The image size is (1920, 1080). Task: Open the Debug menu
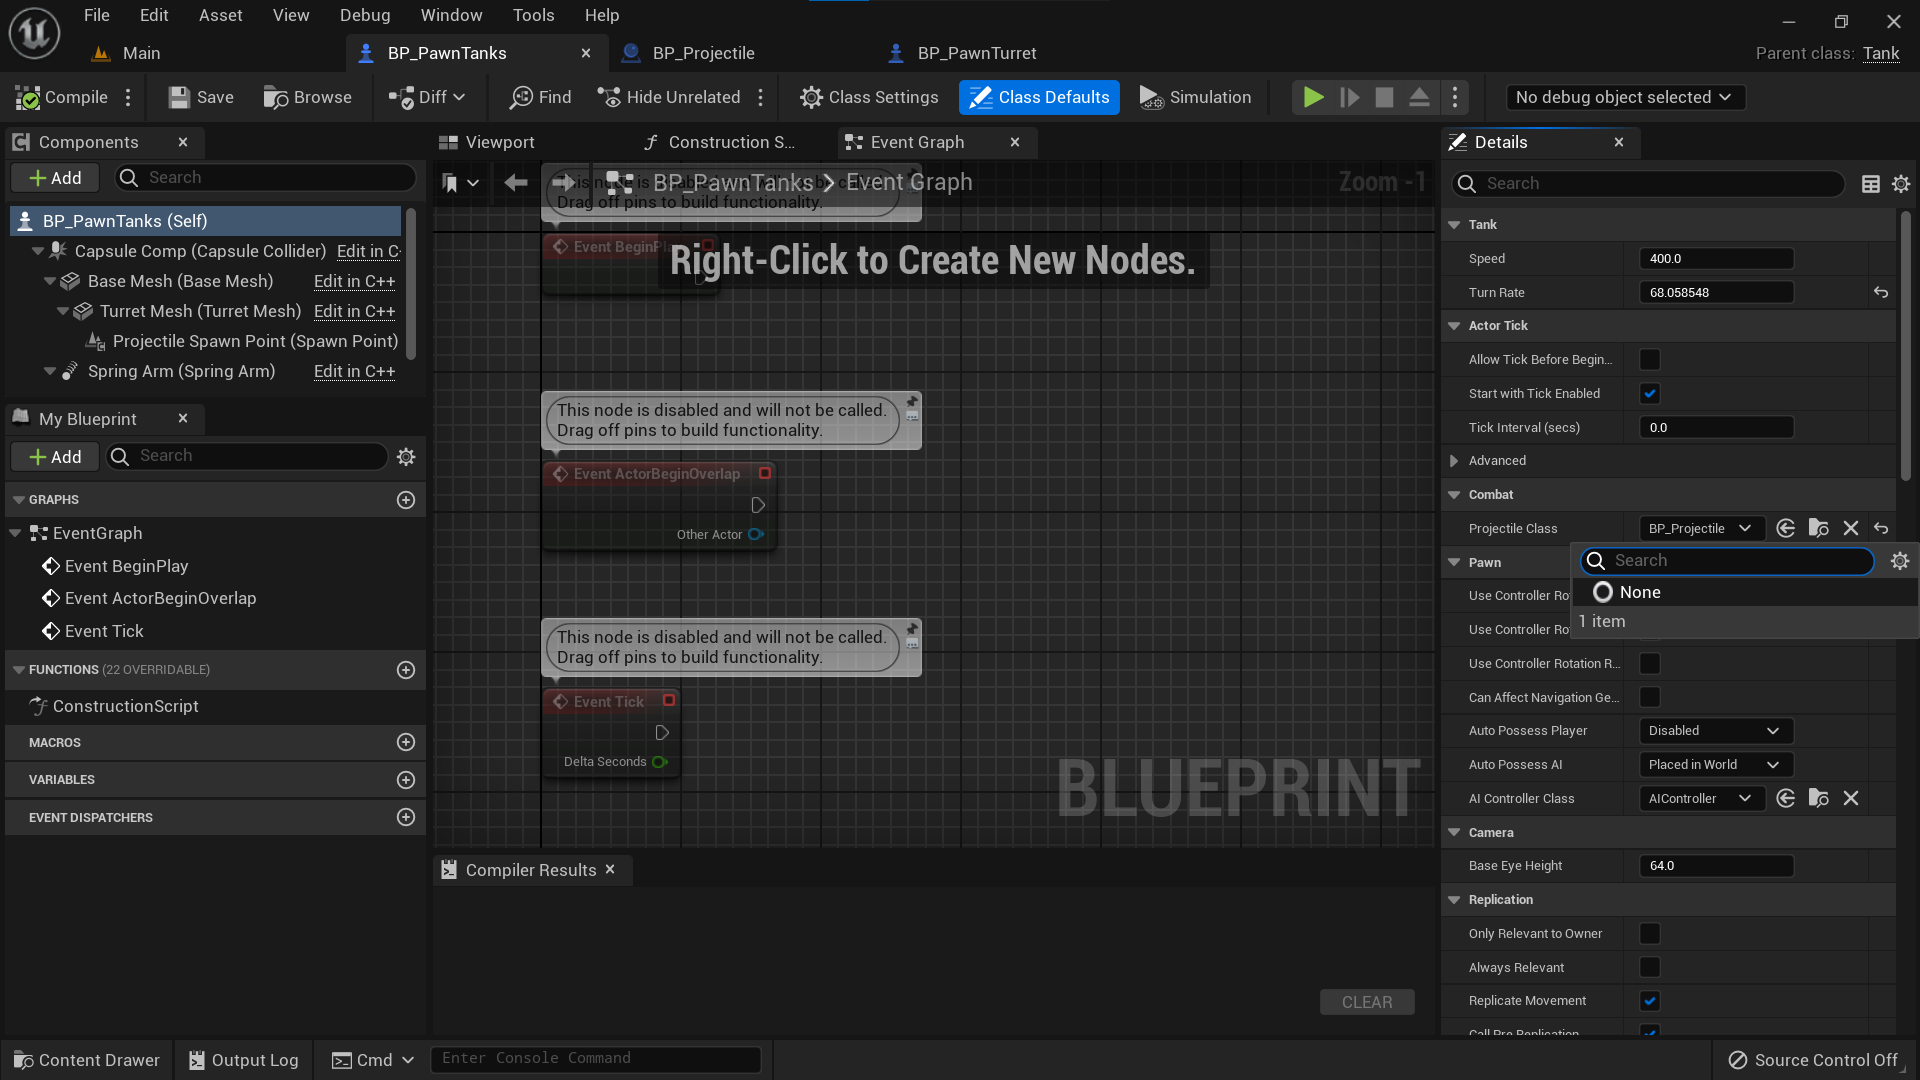click(364, 15)
